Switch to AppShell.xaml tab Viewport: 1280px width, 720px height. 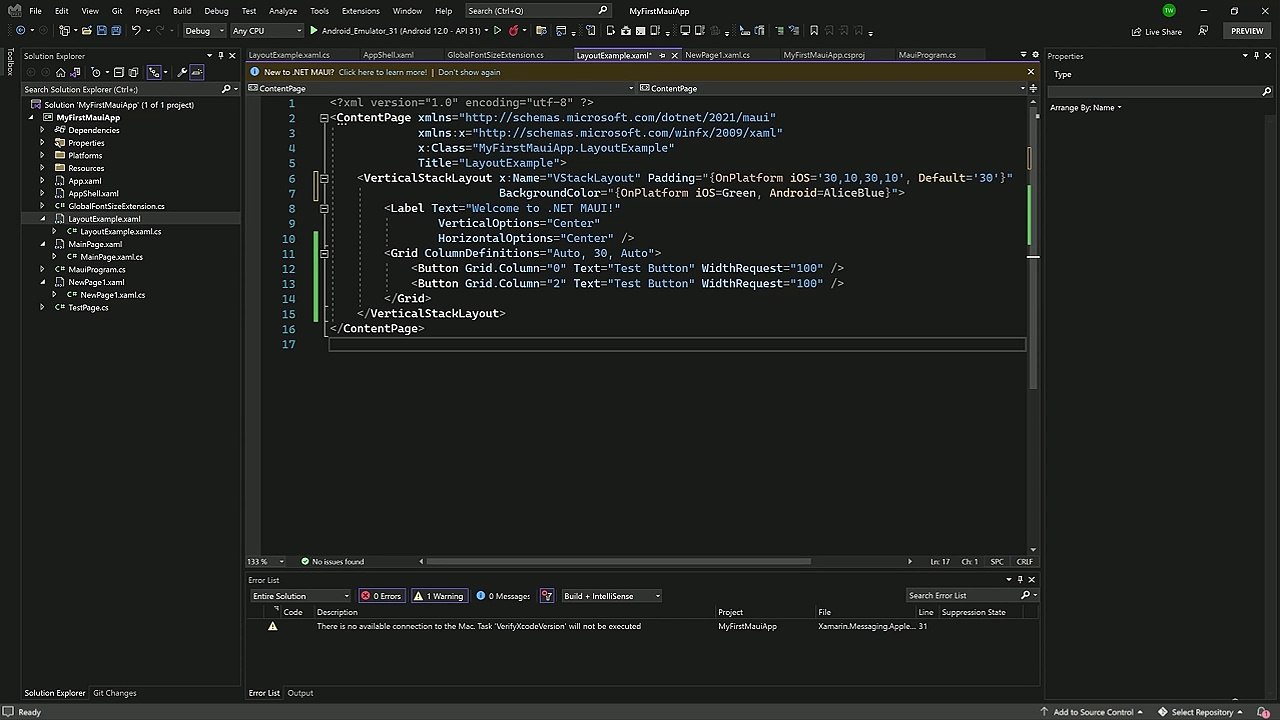click(x=388, y=55)
